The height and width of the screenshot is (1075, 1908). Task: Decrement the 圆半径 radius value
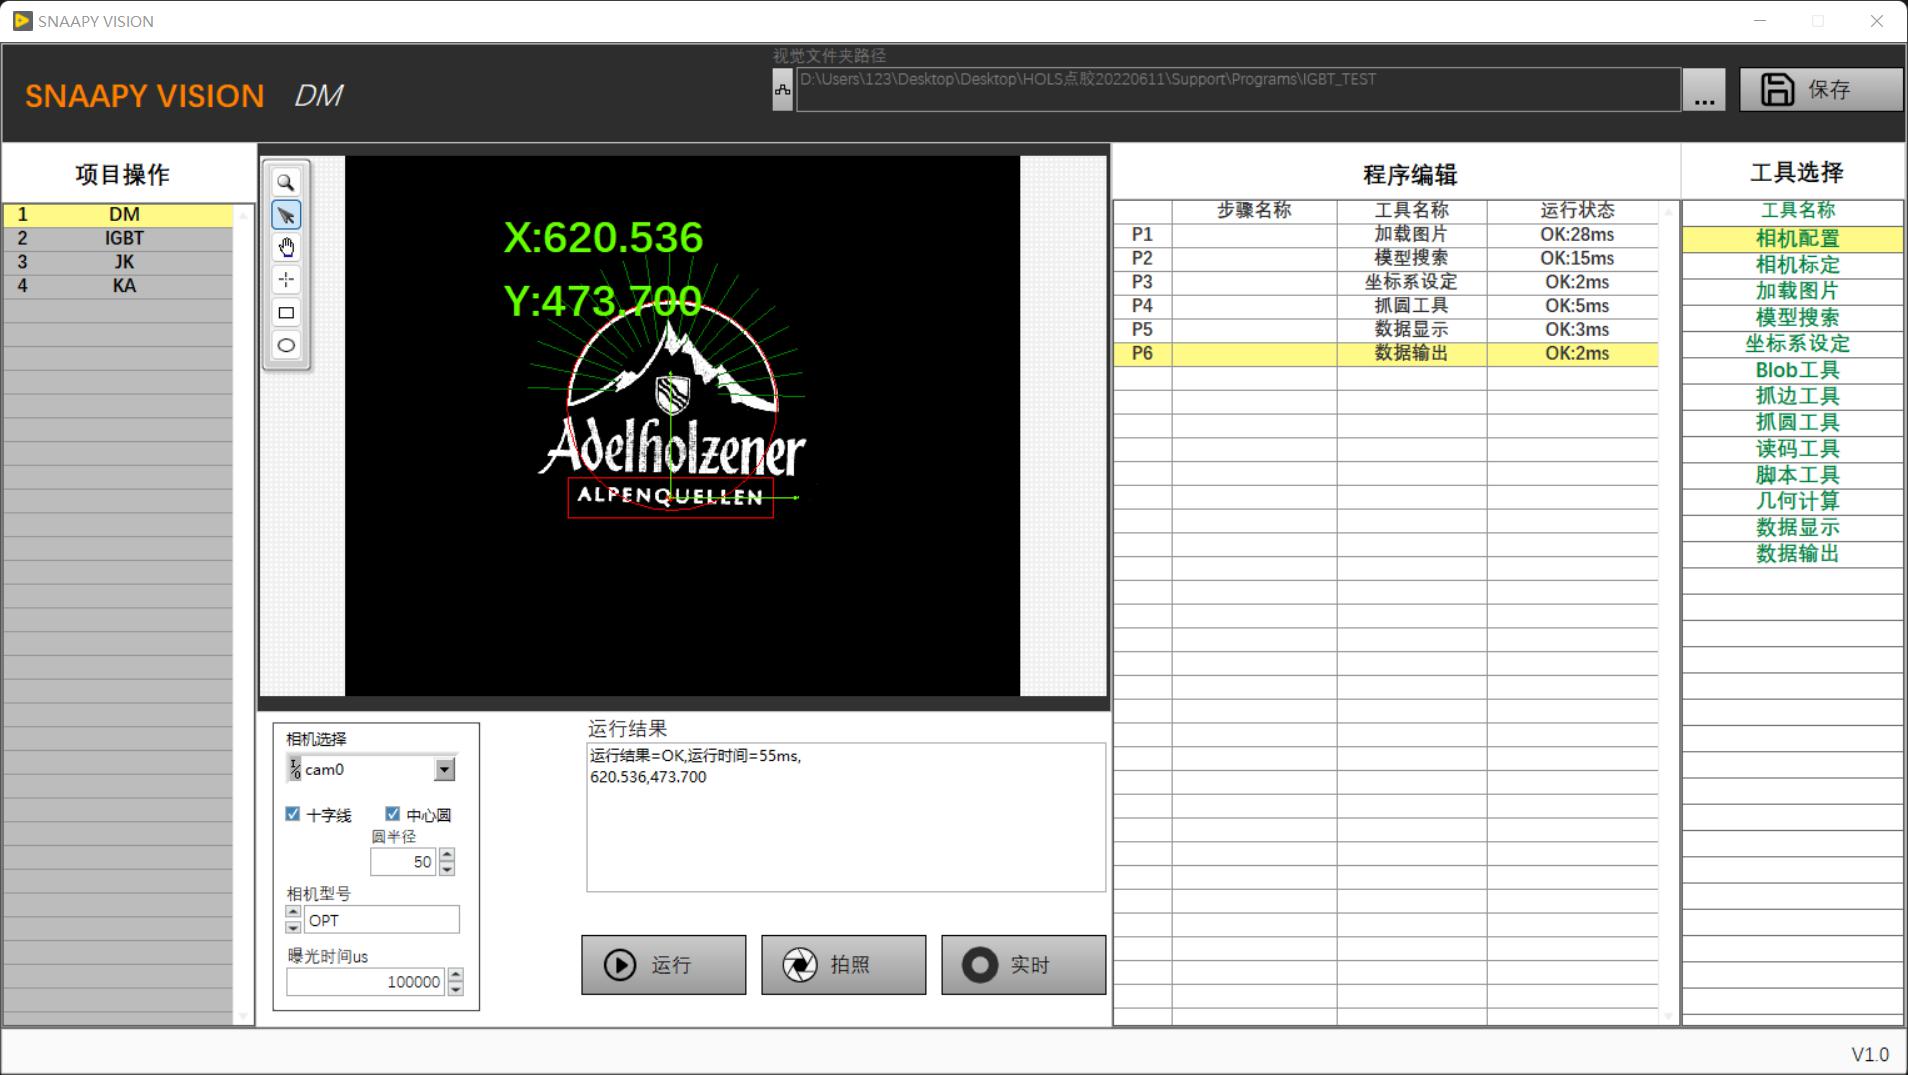tap(447, 869)
